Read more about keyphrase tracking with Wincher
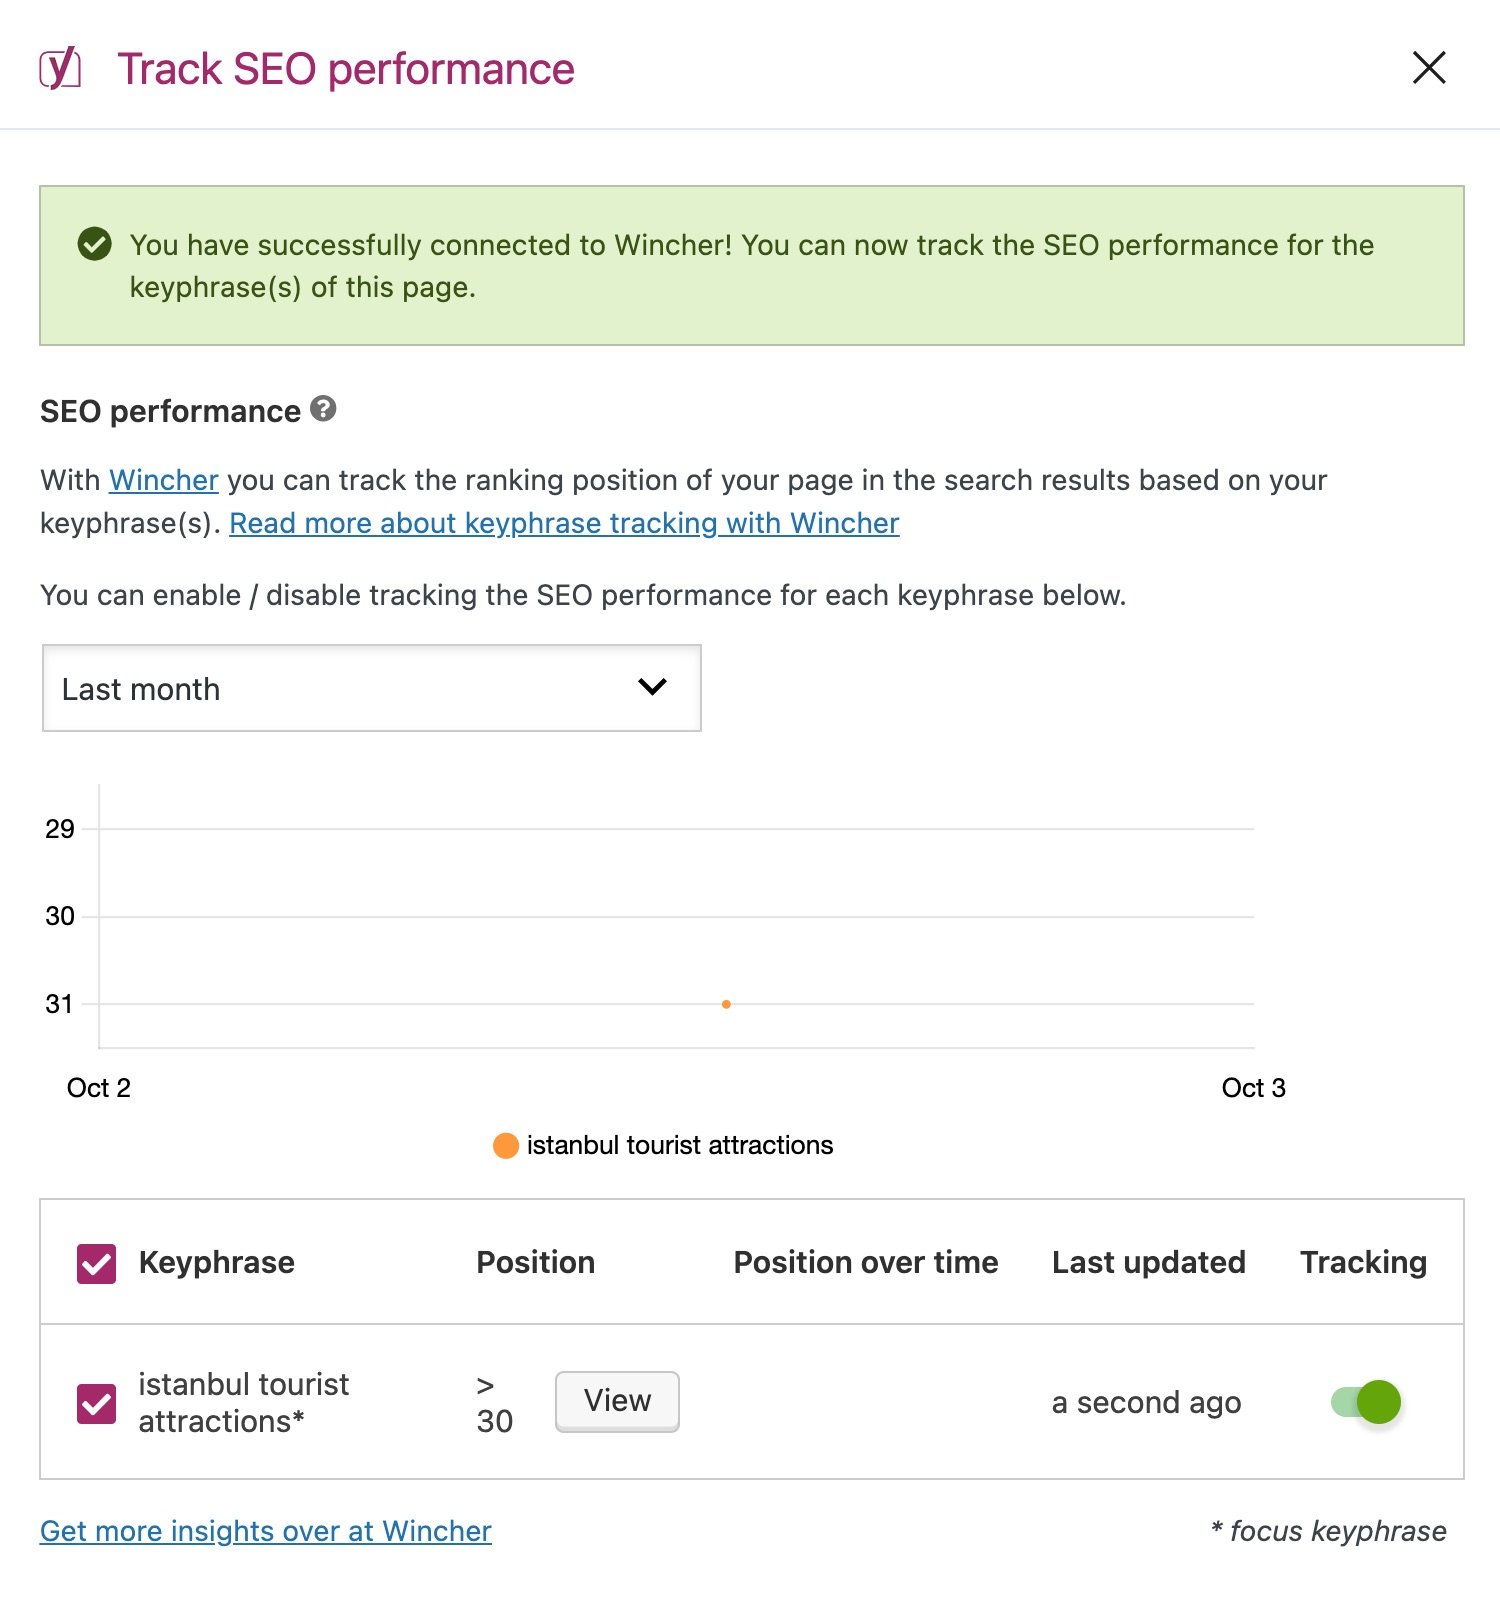Screen dimensions: 1500x1600 click(564, 524)
